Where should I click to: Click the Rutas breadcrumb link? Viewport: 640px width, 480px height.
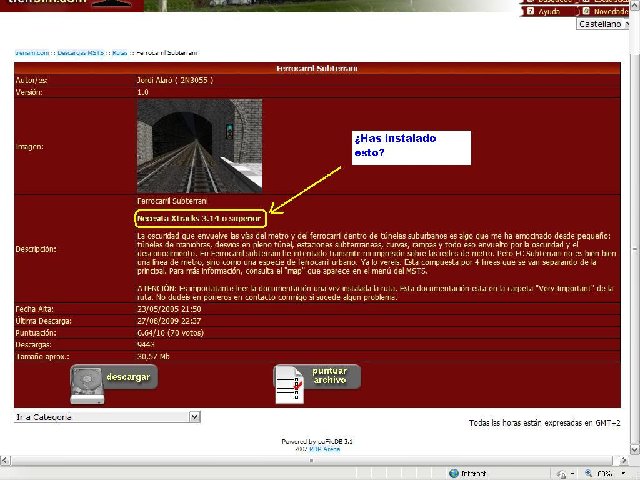[x=120, y=49]
